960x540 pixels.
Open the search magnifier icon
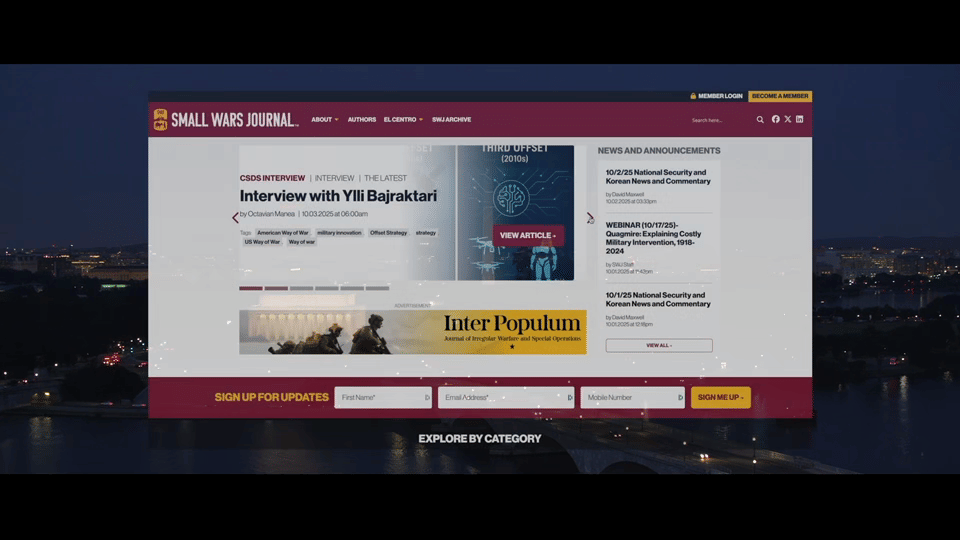pos(760,120)
